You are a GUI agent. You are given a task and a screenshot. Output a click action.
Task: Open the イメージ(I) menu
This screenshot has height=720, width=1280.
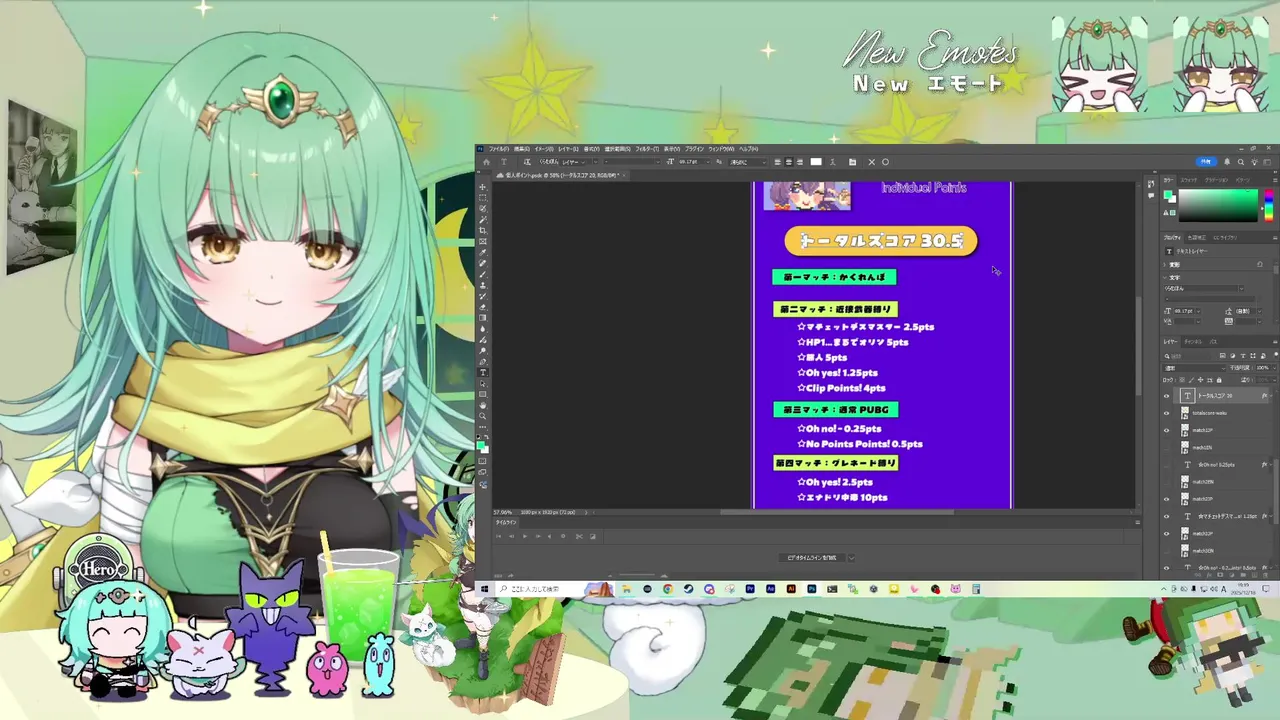tap(544, 149)
